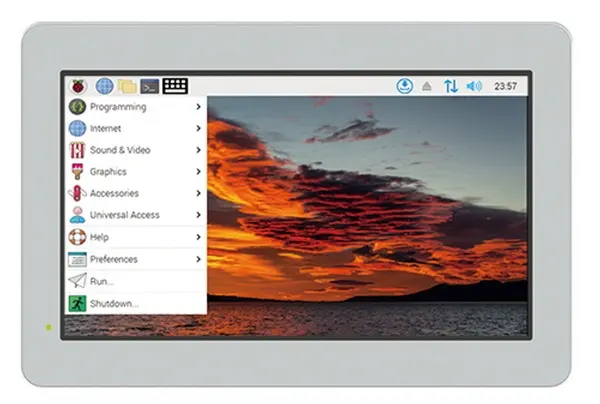Expand the Graphics chevron arrow
Screen dimensions: 600x404
click(x=198, y=171)
